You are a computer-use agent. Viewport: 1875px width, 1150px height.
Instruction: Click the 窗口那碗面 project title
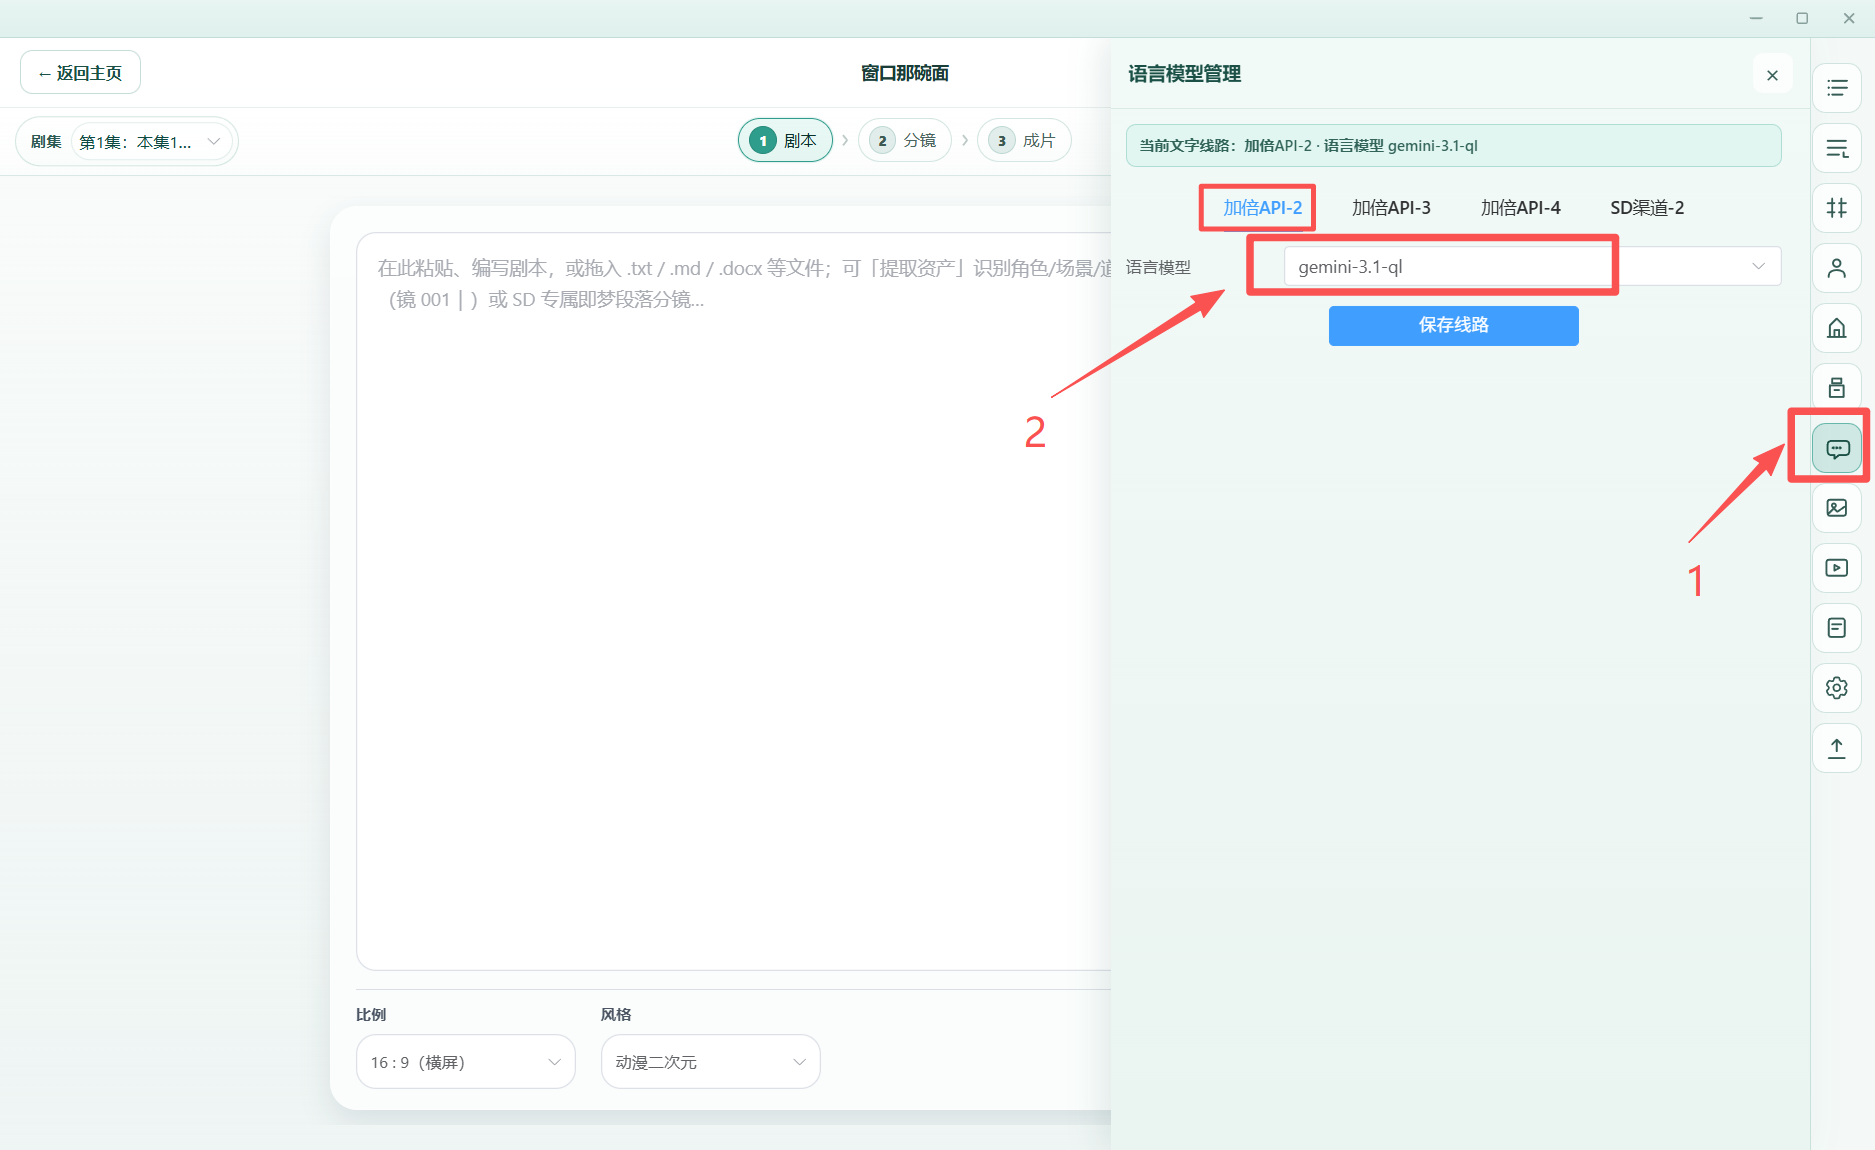point(905,73)
